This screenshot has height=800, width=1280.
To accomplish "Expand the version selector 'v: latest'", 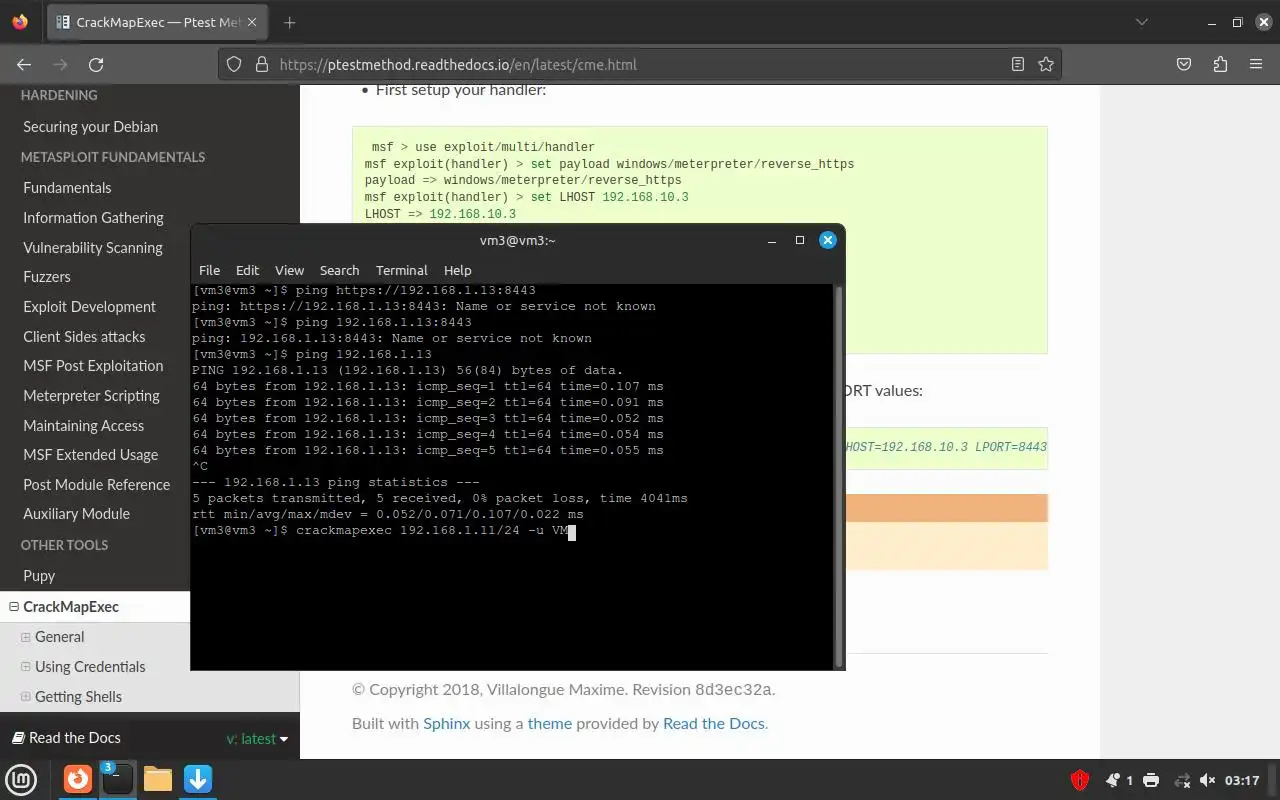I will coord(257,739).
